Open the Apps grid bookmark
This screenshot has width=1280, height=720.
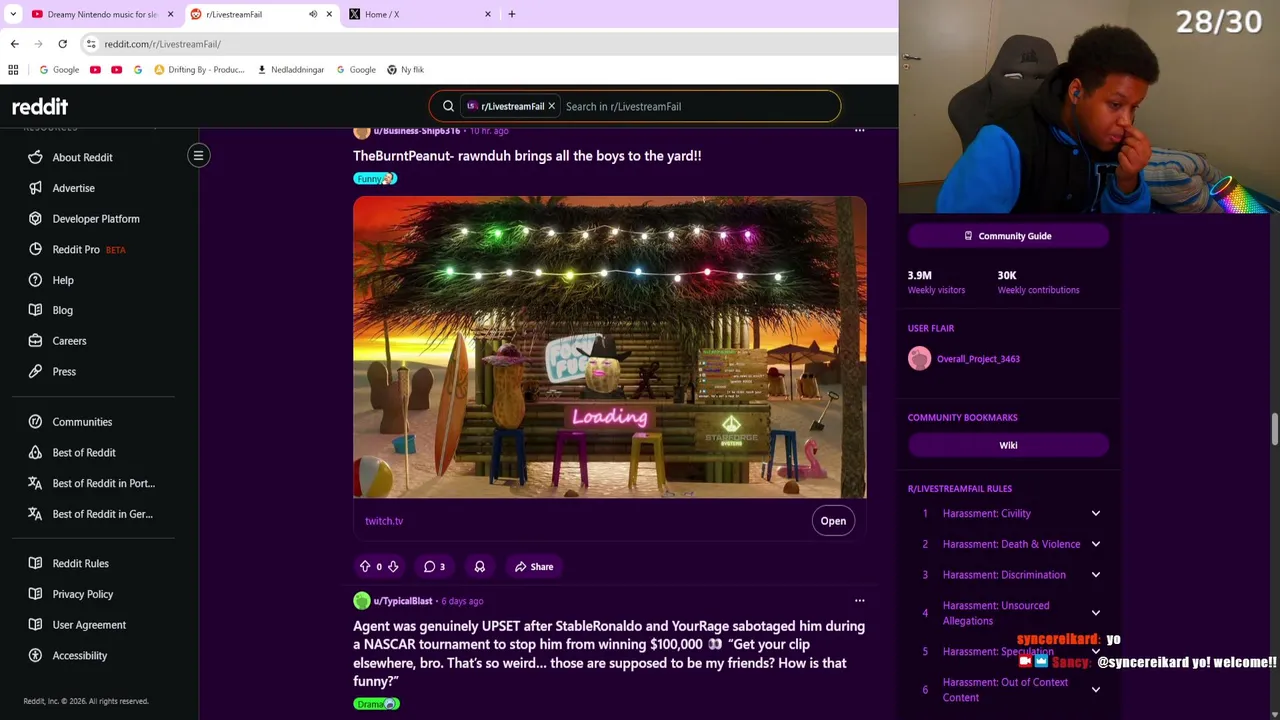(13, 70)
